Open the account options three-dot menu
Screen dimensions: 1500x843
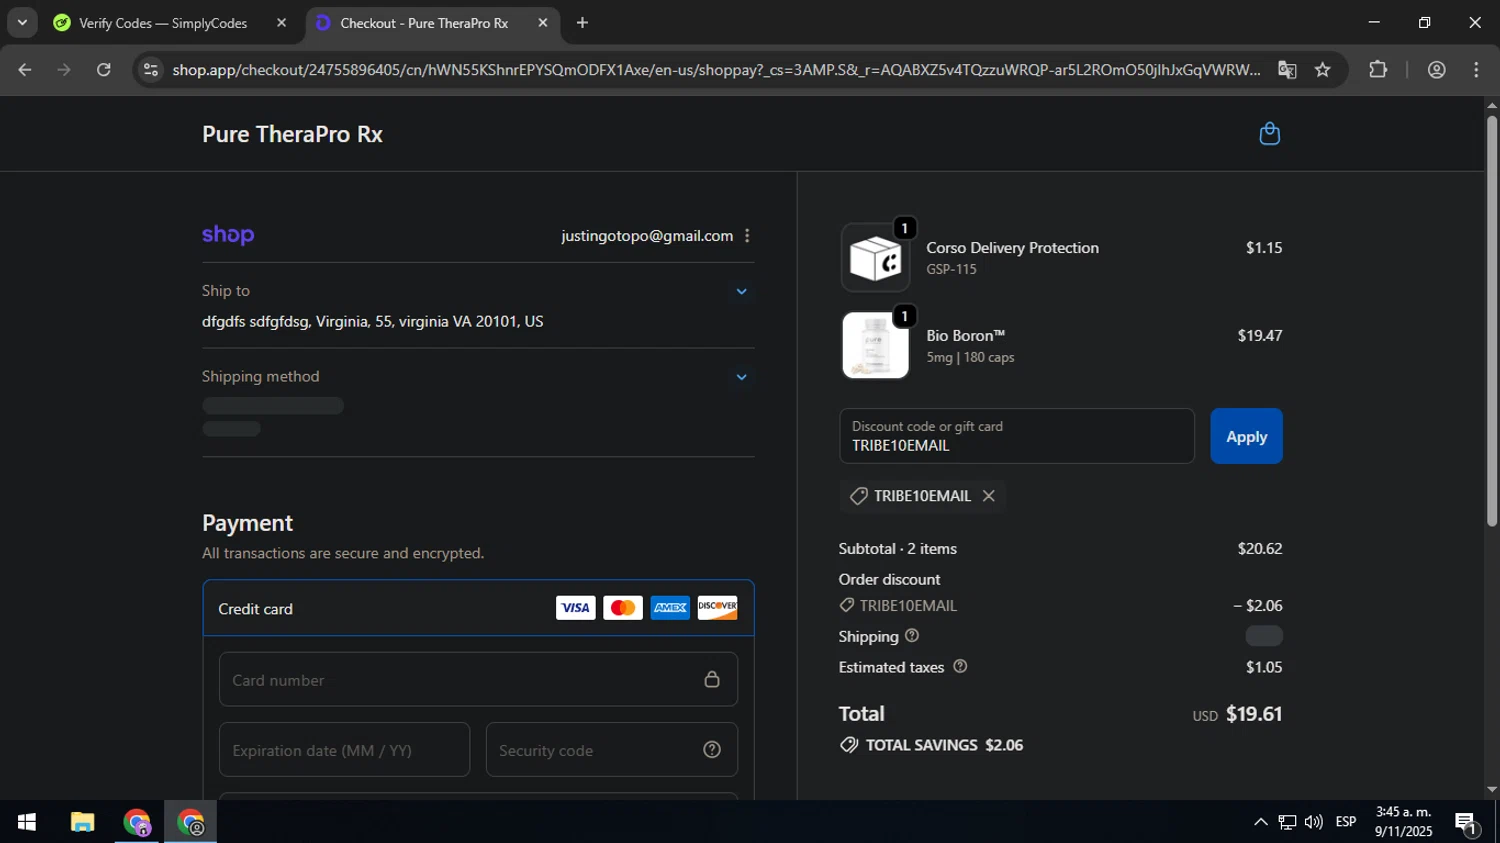point(747,236)
